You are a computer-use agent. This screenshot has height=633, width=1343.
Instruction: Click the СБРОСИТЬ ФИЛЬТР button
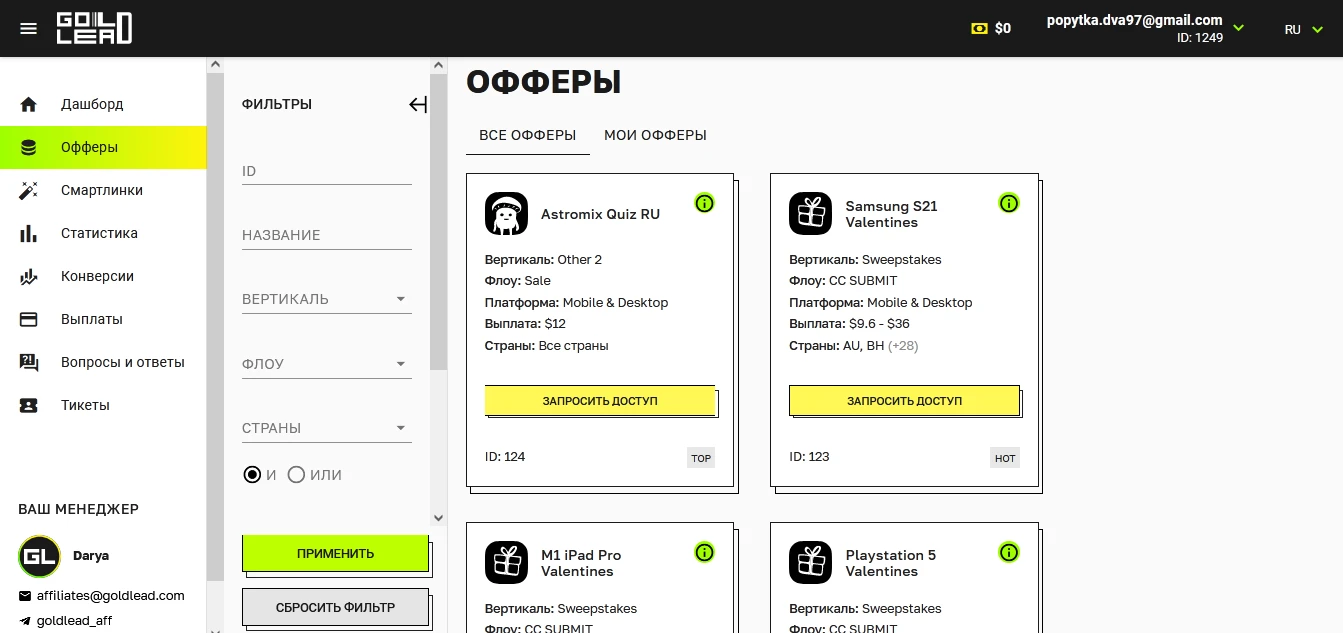335,607
